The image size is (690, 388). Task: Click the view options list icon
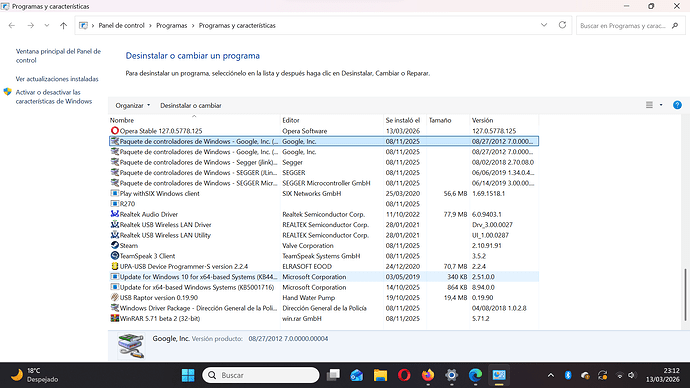(649, 105)
